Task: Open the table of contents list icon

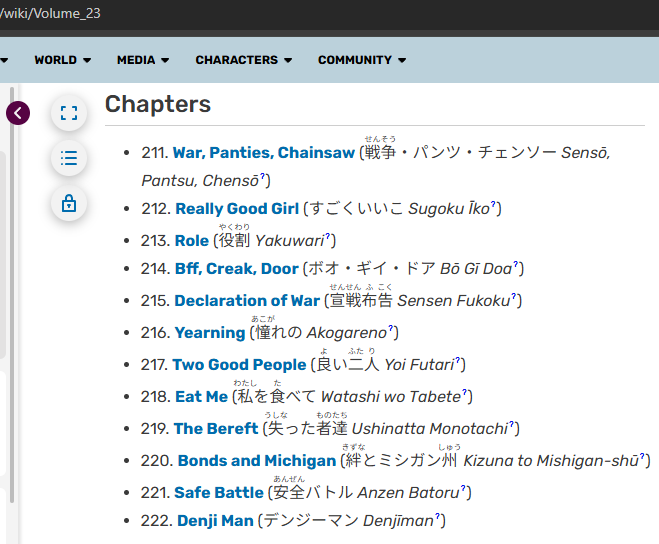Action: 69,158
